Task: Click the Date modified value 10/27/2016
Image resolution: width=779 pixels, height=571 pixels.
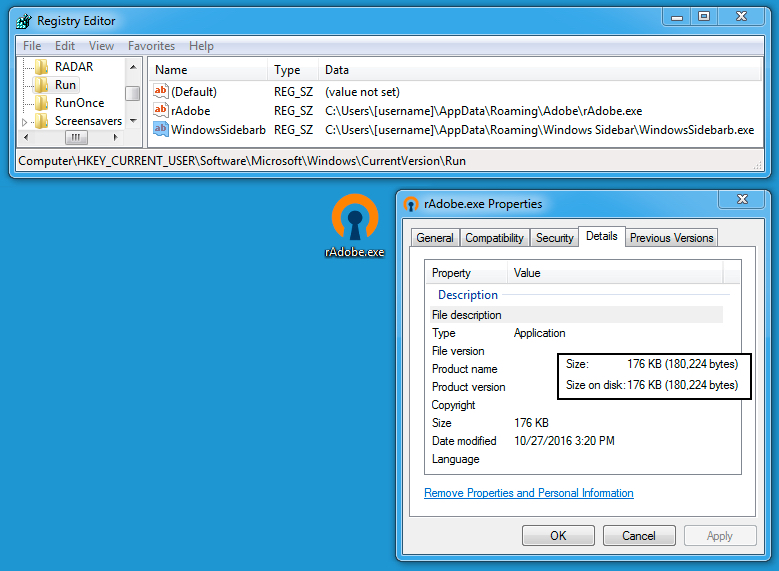Action: (x=564, y=441)
